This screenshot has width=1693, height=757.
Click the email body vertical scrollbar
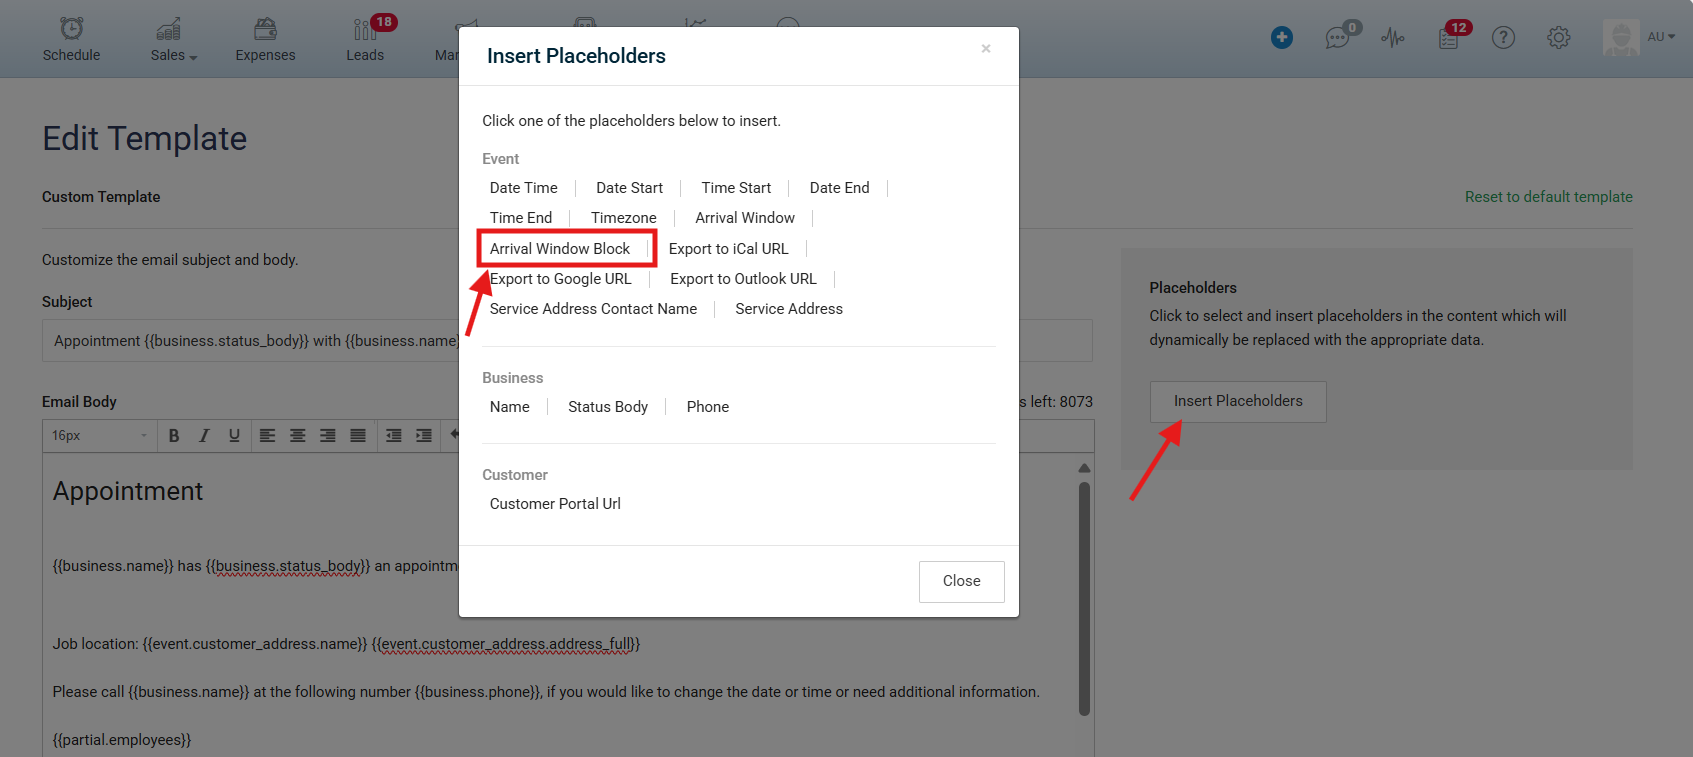1084,600
